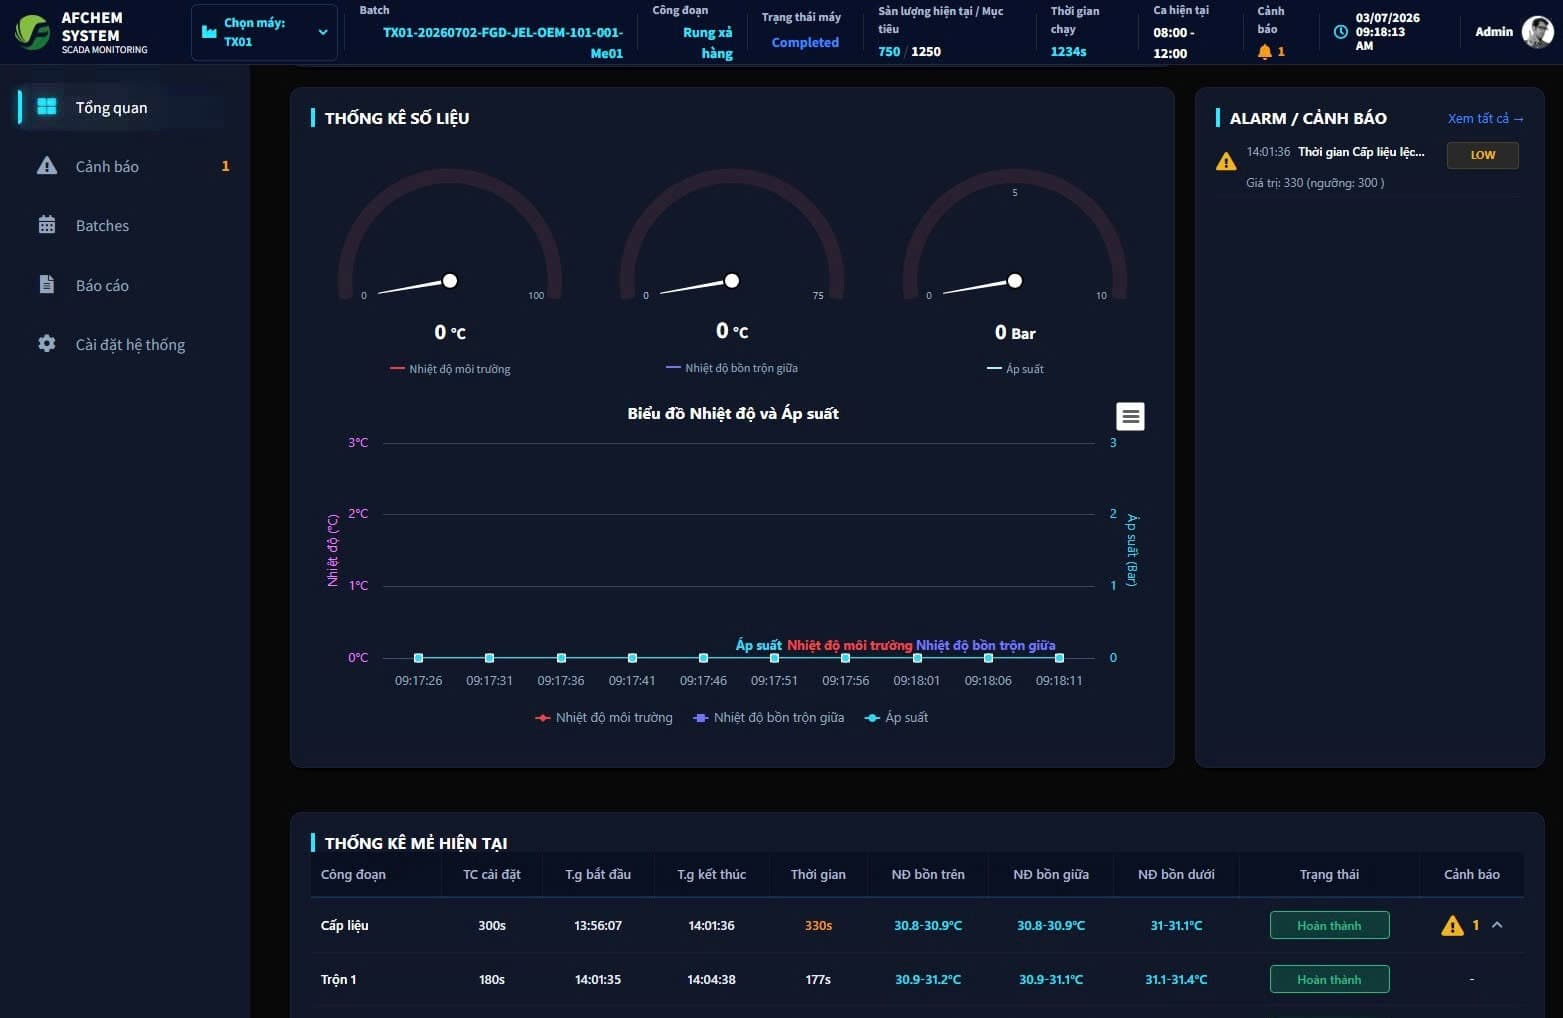Click AFCHEM System logo
This screenshot has width=1563, height=1018.
tap(33, 32)
